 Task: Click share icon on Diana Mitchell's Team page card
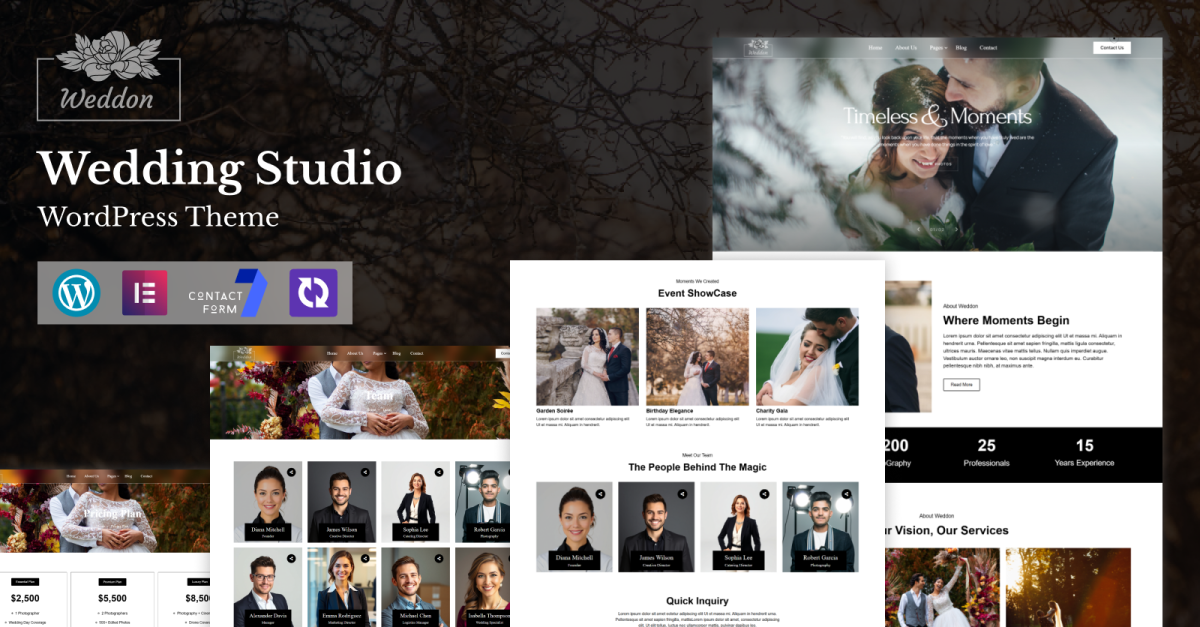pos(291,471)
